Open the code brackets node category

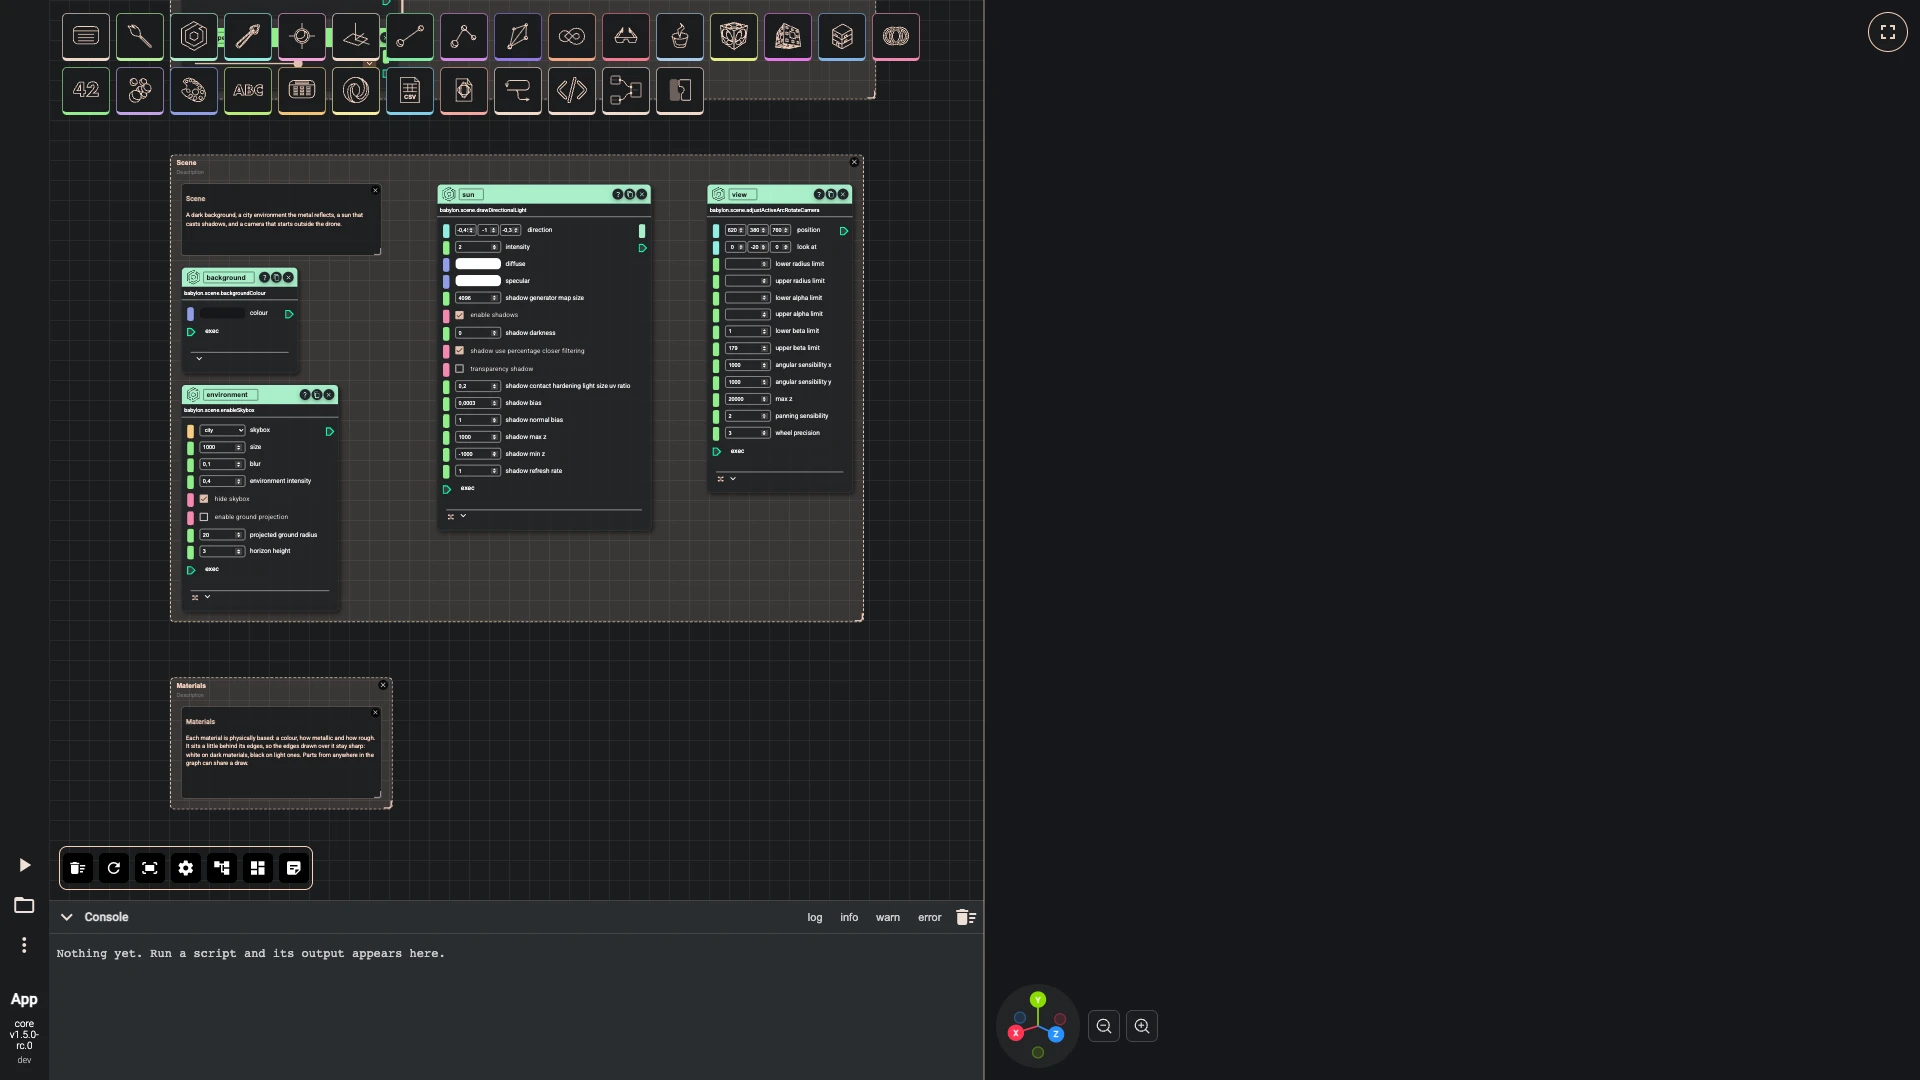[572, 91]
